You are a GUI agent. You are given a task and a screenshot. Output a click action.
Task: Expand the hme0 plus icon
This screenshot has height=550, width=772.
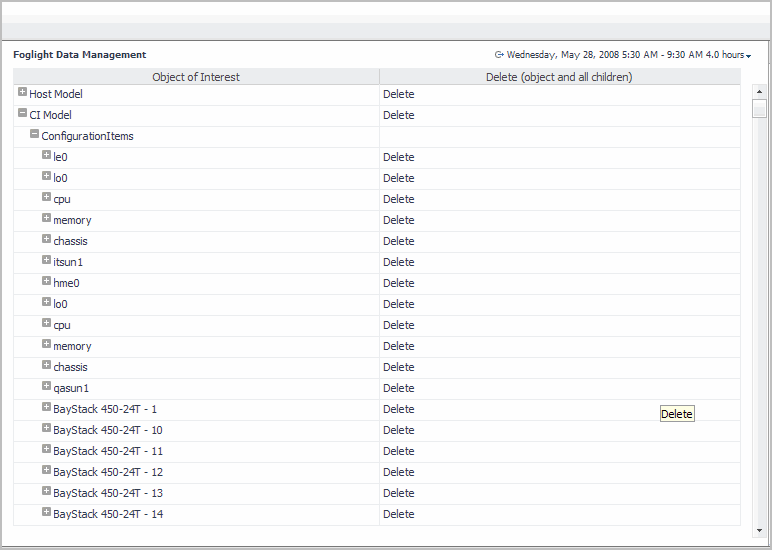point(46,282)
